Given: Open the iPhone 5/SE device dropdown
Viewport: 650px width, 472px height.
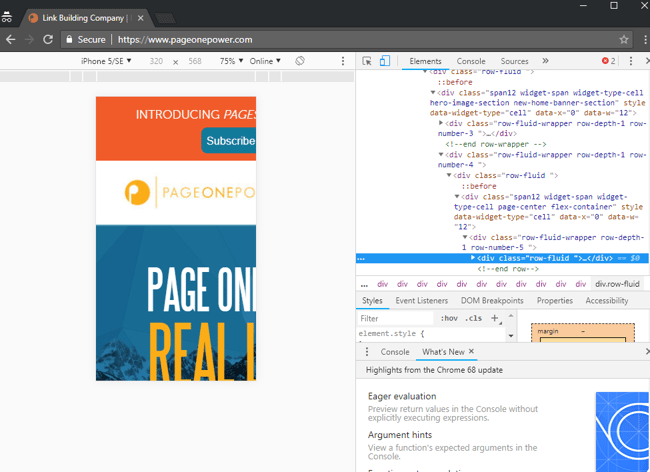Looking at the screenshot, I should point(106,61).
